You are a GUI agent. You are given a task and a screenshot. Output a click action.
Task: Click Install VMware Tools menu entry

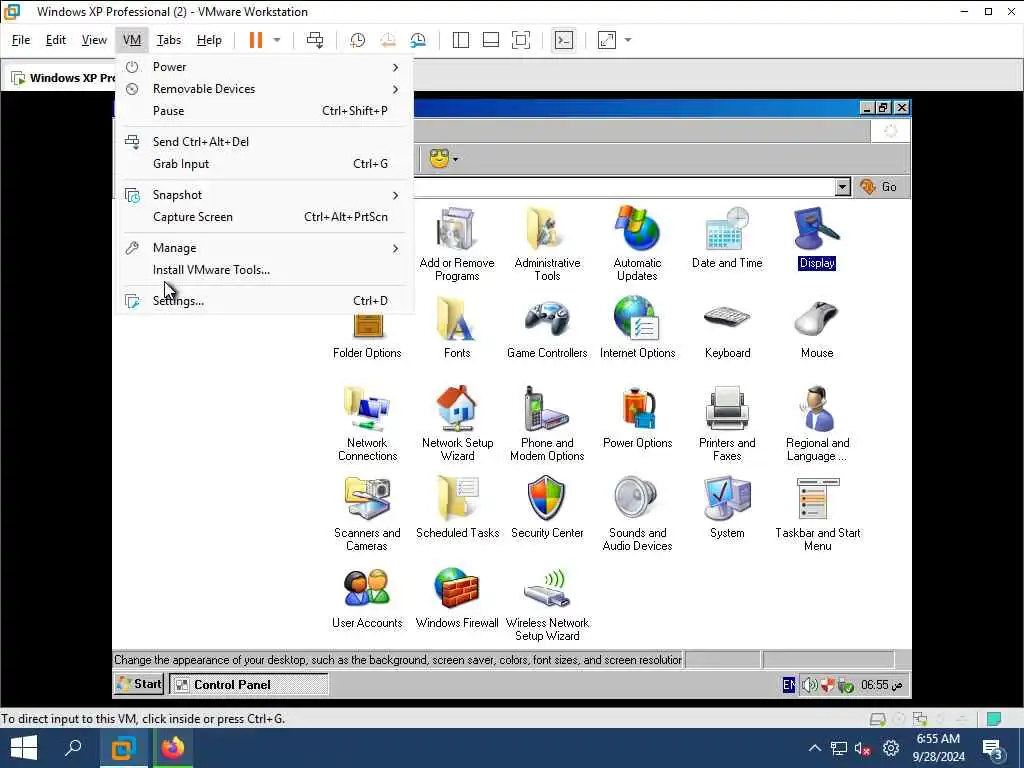coord(264,270)
